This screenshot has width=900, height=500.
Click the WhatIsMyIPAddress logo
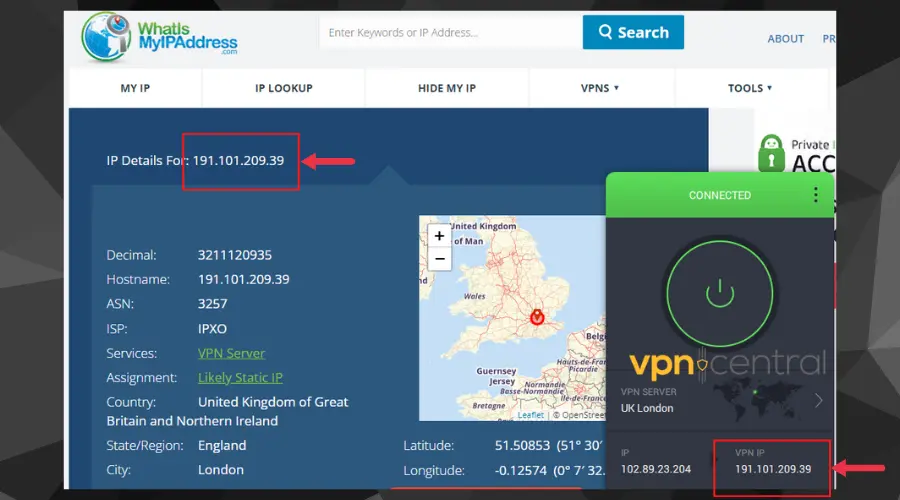pos(160,37)
